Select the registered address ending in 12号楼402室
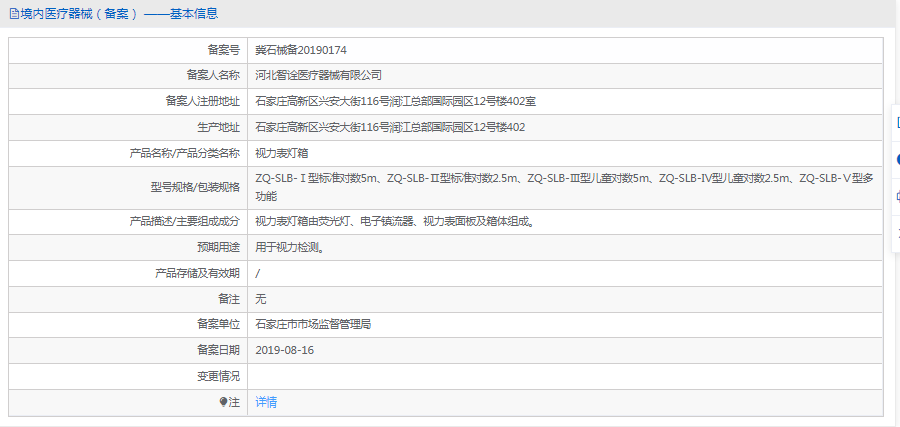 395,102
